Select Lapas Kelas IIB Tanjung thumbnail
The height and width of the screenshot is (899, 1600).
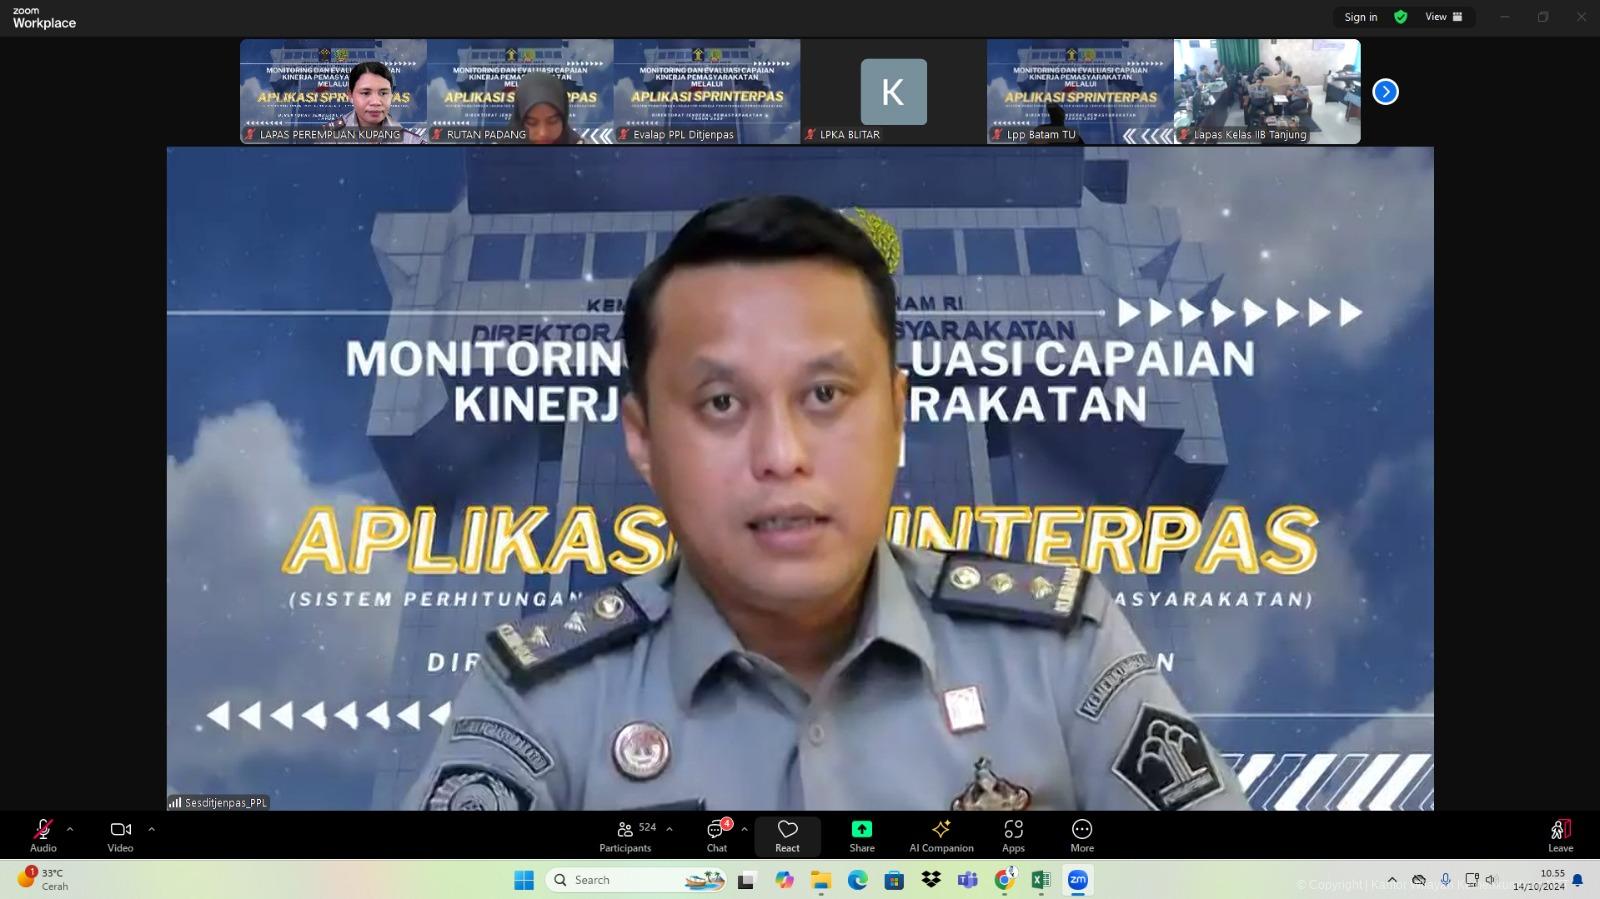pos(1267,91)
